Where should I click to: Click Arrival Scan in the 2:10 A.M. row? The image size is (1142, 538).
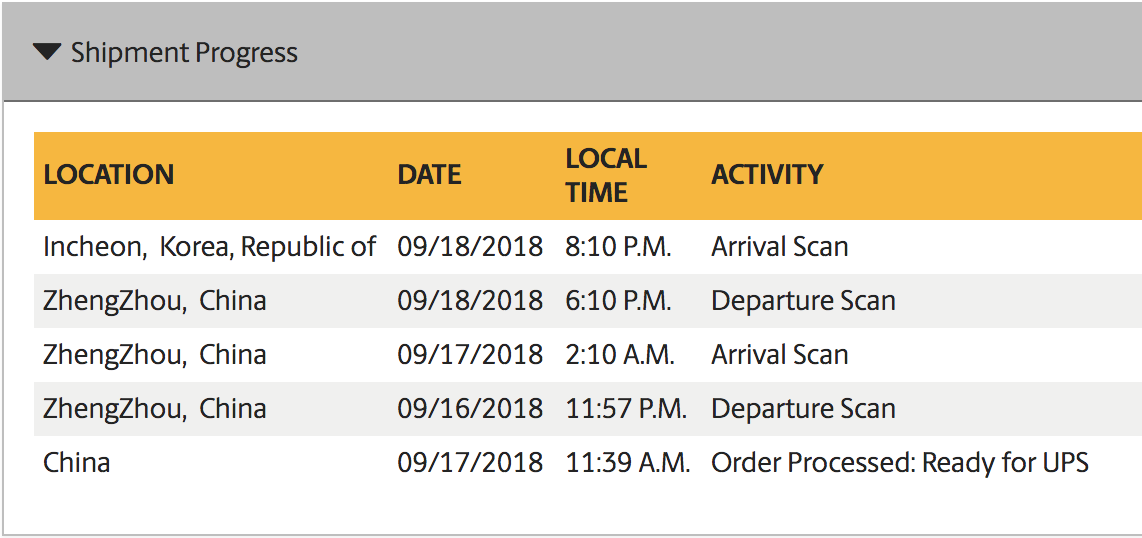tap(779, 355)
